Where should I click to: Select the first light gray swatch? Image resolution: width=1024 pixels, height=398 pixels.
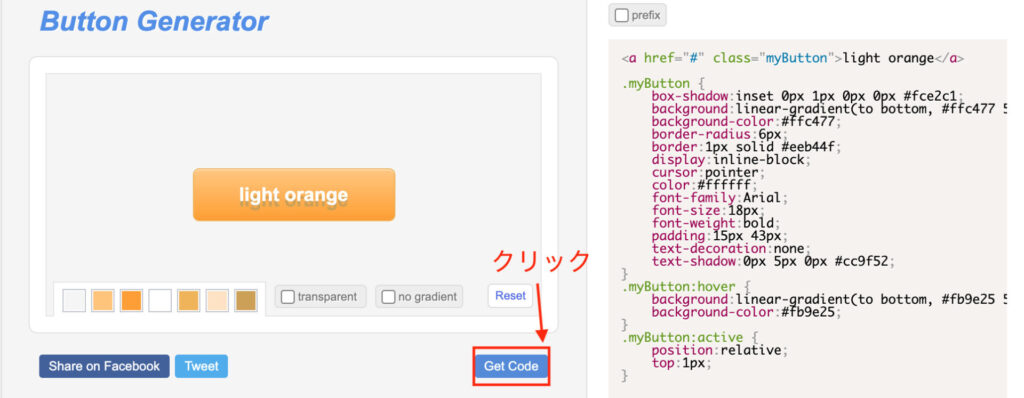pos(74,301)
